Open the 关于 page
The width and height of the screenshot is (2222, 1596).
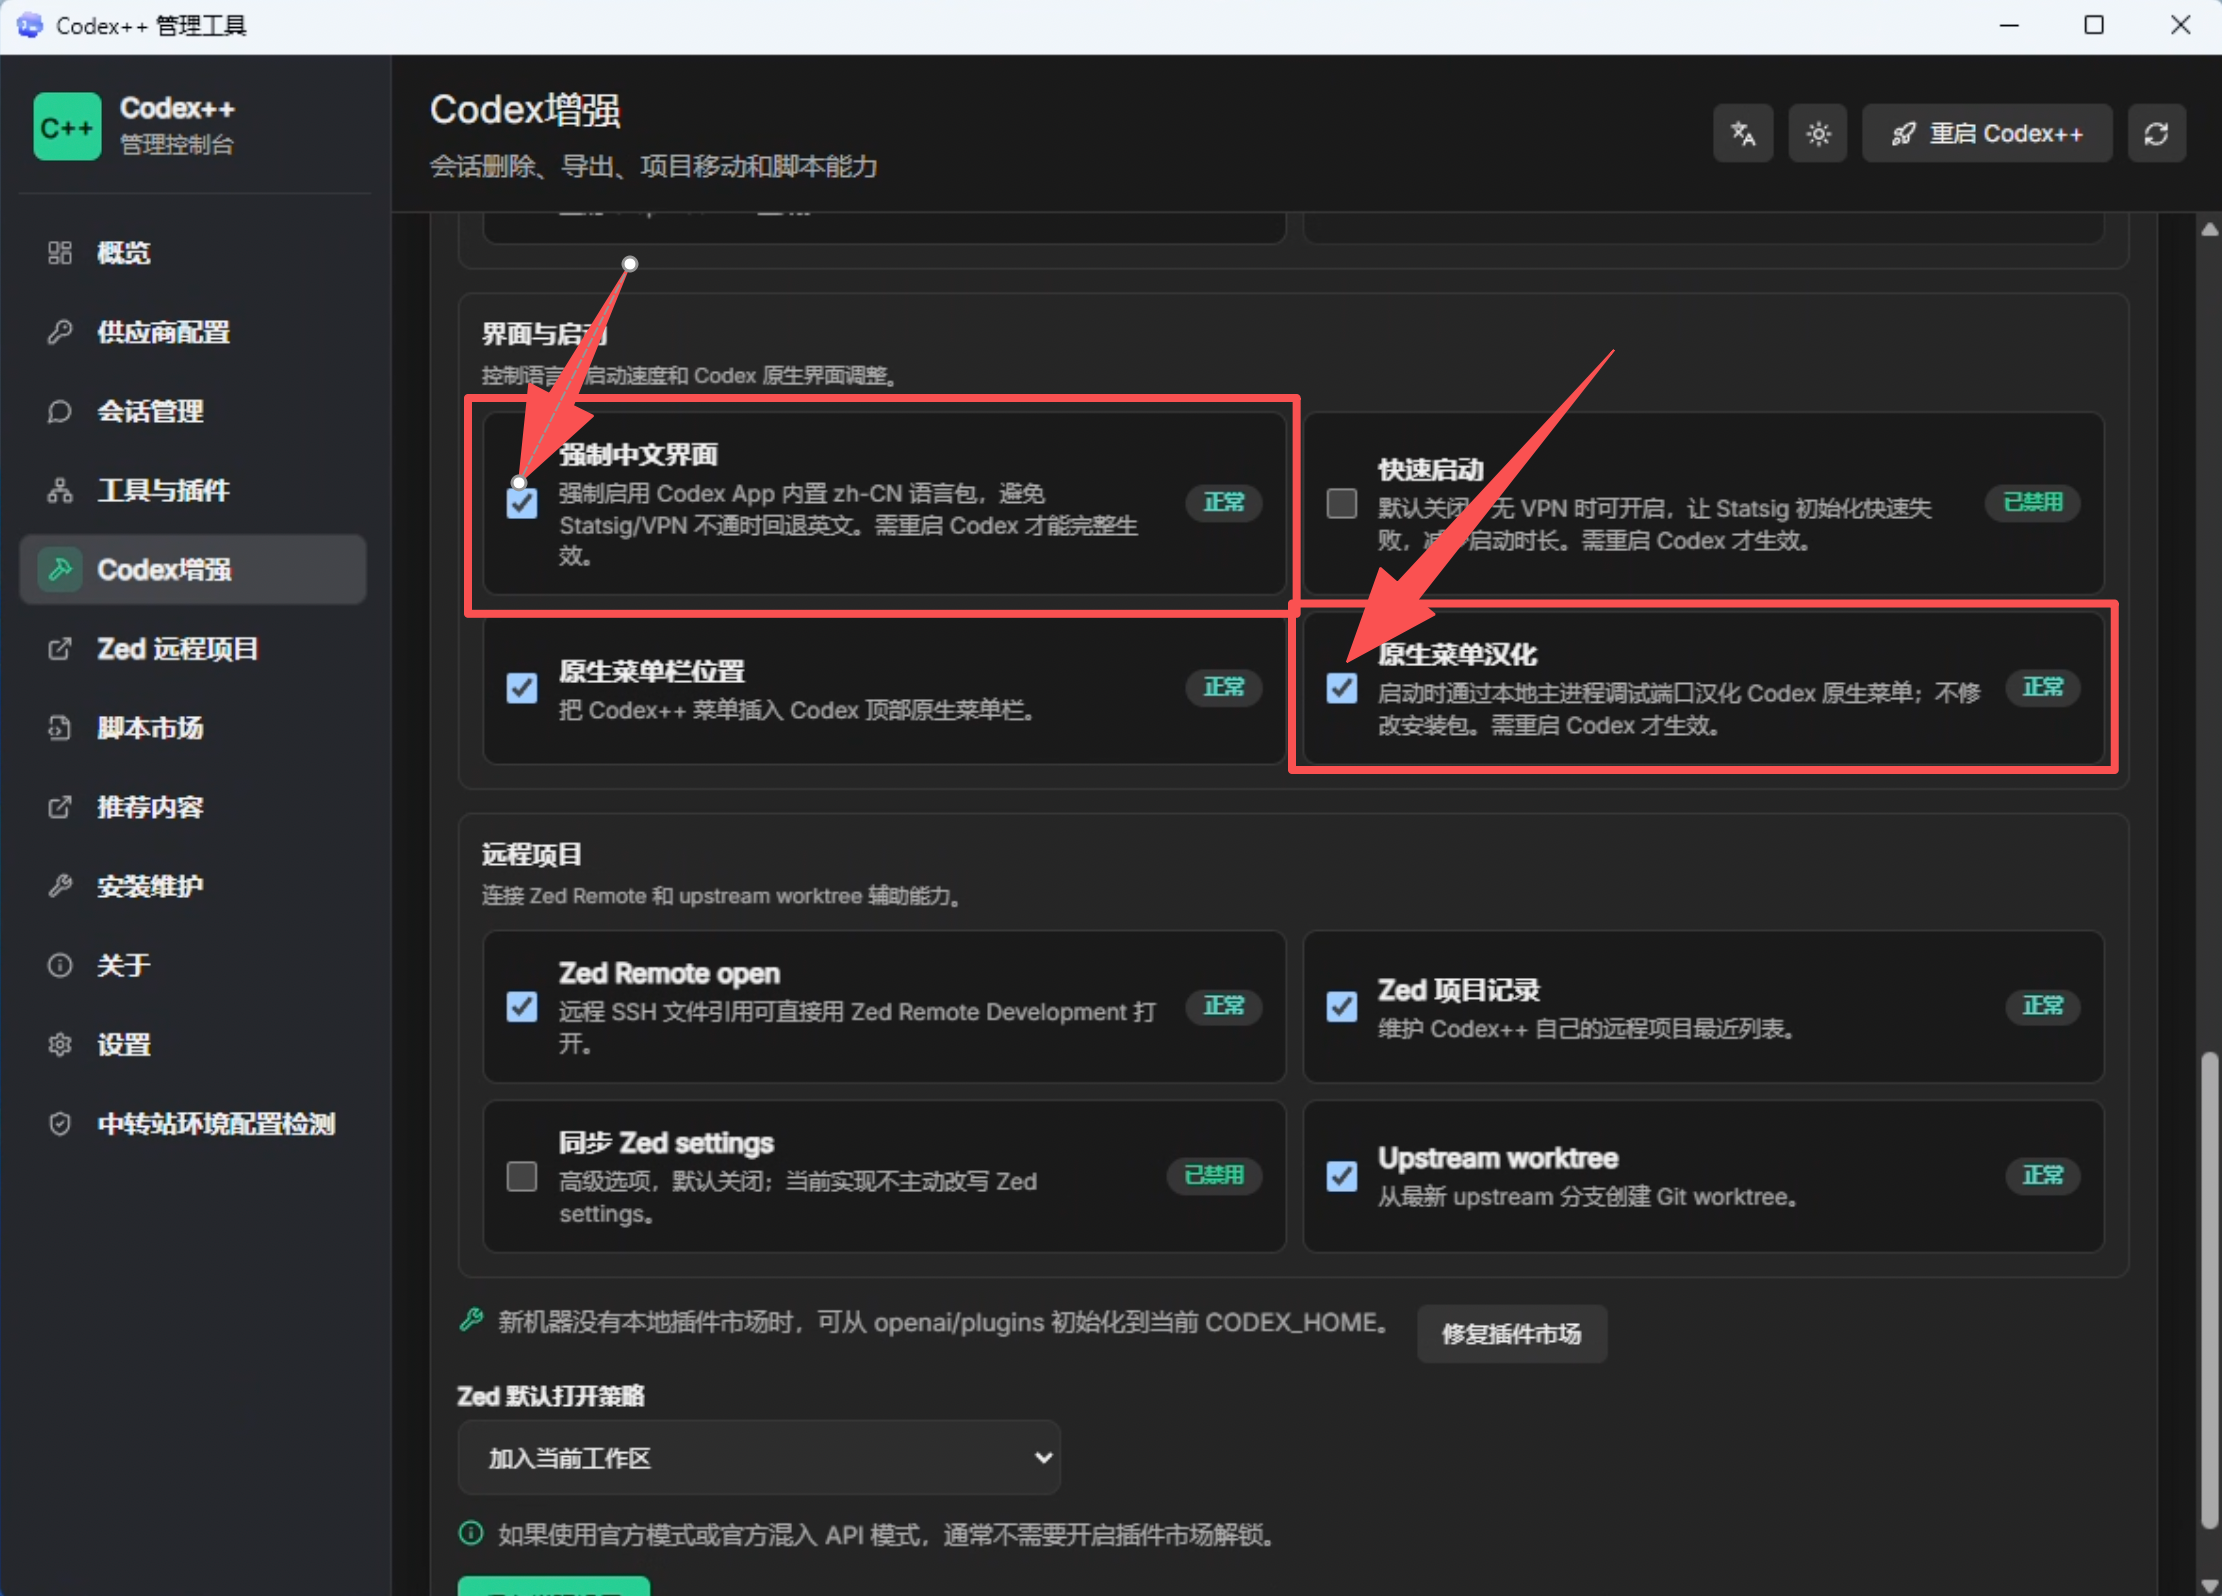point(193,965)
